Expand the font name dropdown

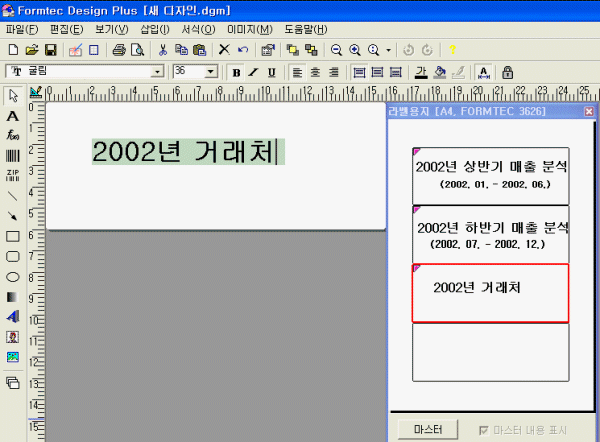click(157, 72)
